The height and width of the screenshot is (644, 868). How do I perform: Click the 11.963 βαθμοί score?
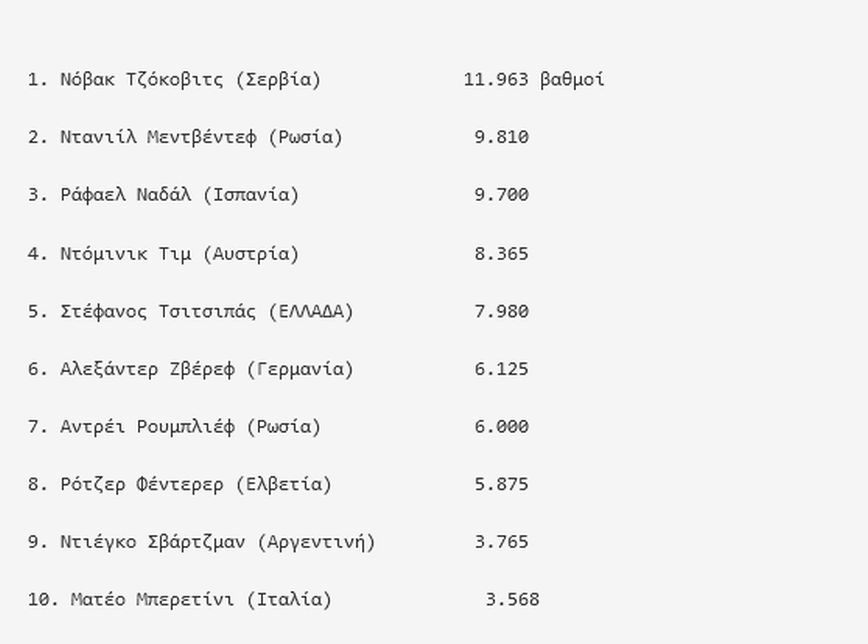[533, 80]
